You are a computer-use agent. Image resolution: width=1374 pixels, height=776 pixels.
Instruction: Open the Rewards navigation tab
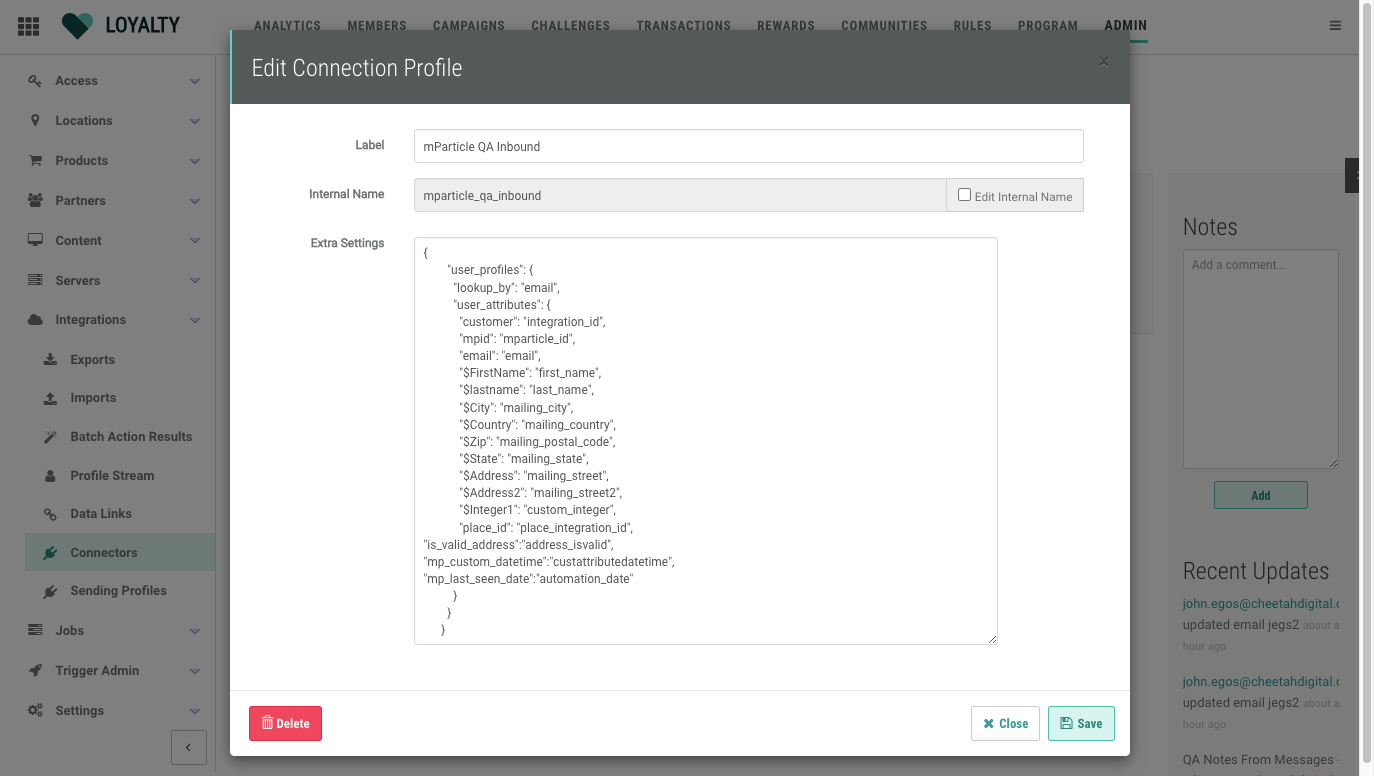pos(785,26)
